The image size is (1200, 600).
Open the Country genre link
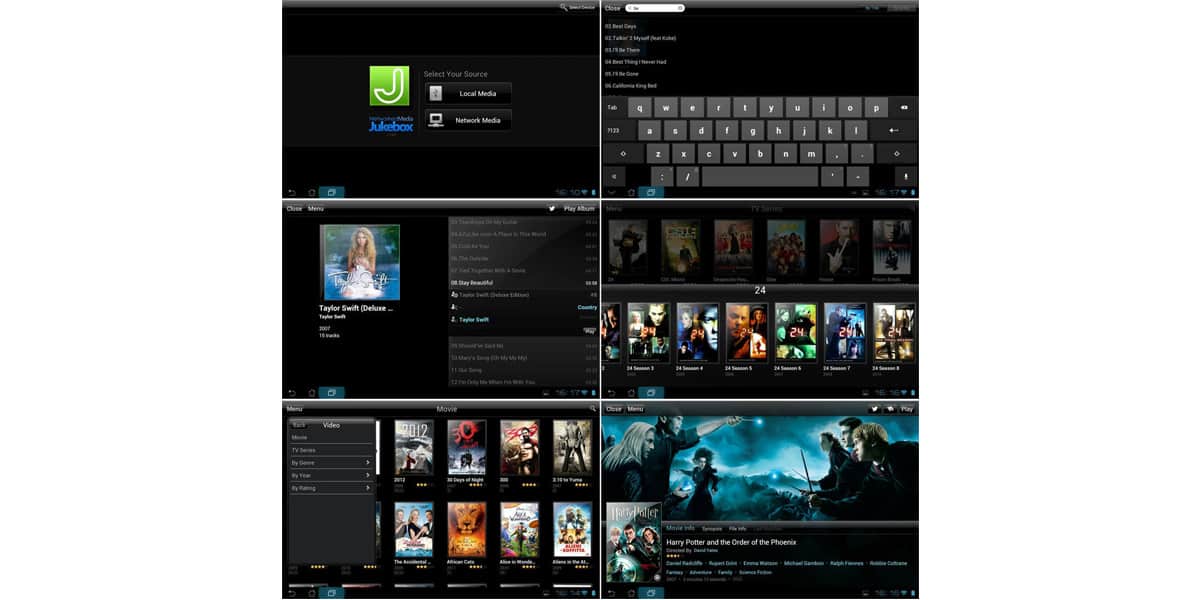point(587,307)
